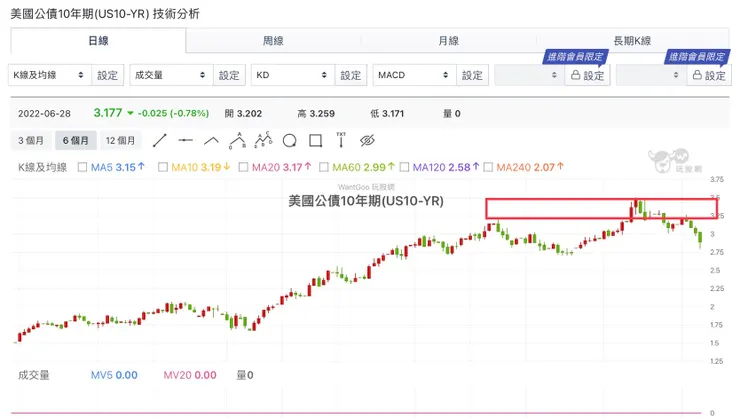The width and height of the screenshot is (740, 418).
Task: Select the three-point AB wave tool
Action: tap(237, 141)
